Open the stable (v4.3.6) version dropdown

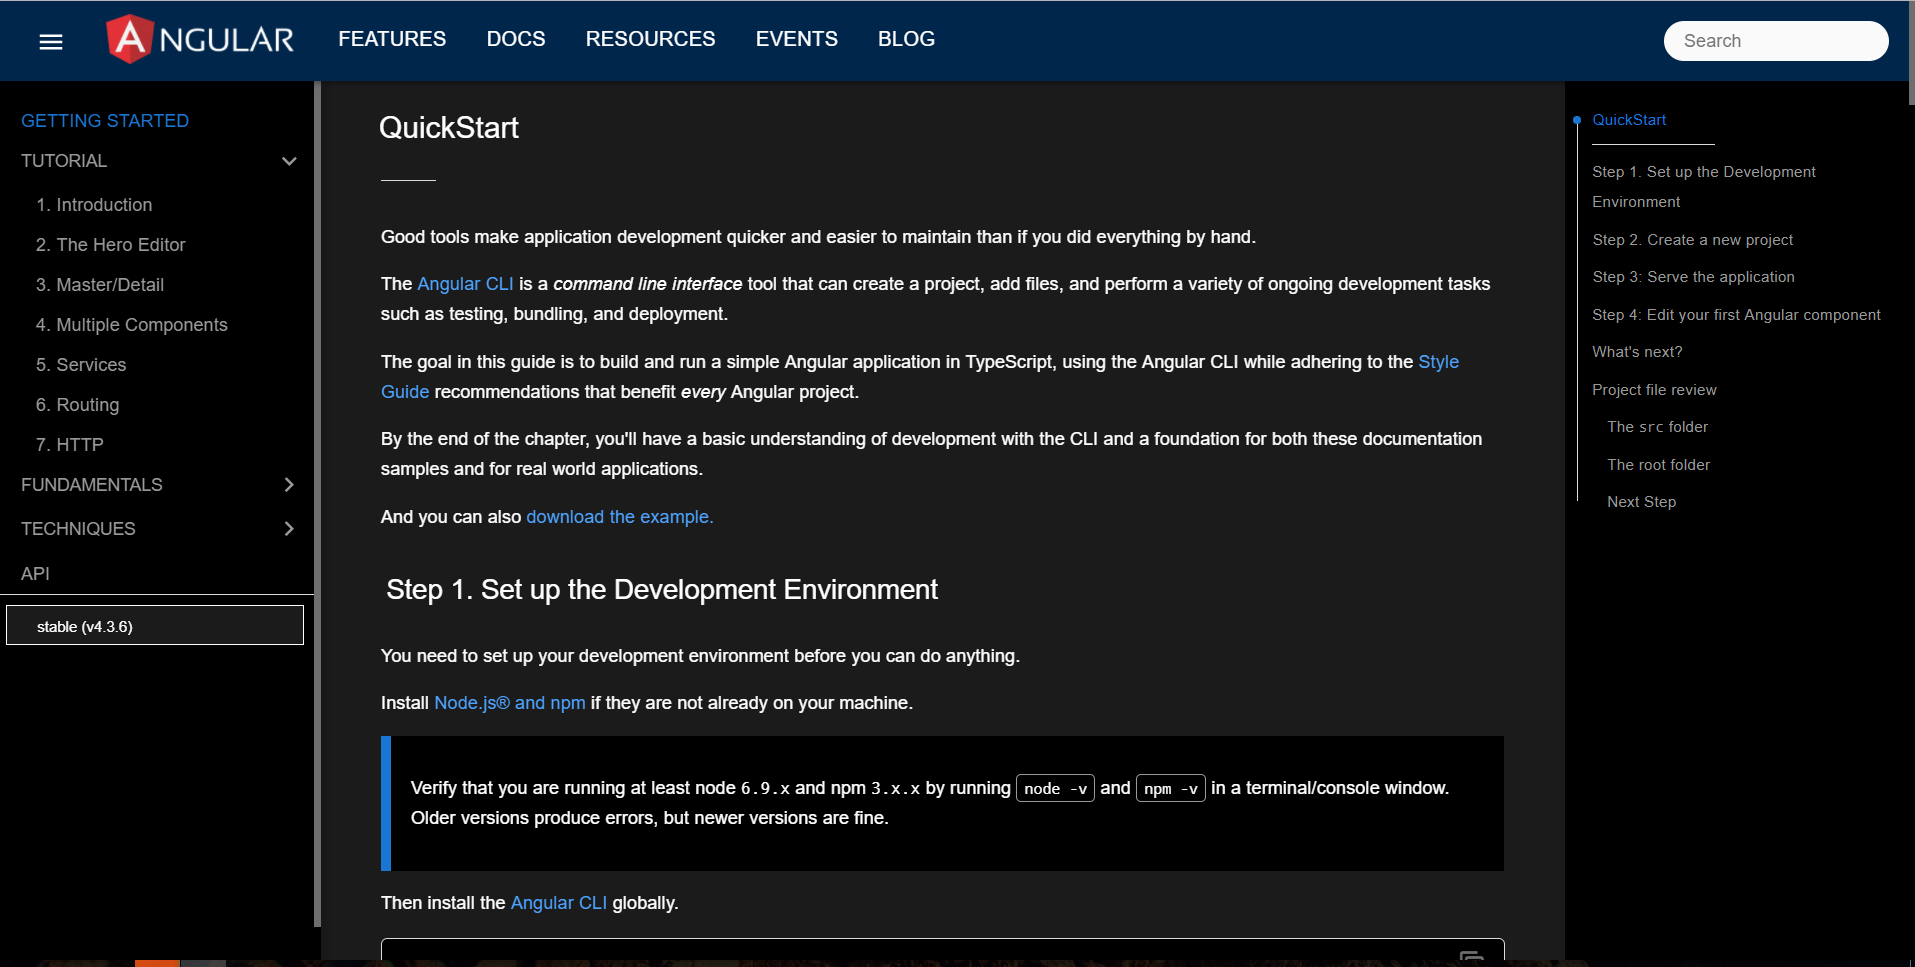pos(155,626)
